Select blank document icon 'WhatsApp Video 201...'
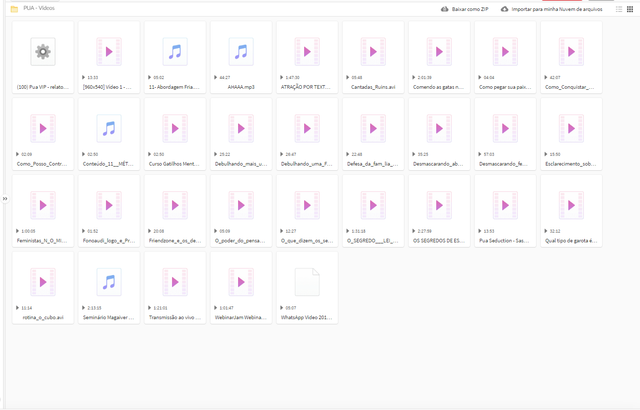 point(307,282)
